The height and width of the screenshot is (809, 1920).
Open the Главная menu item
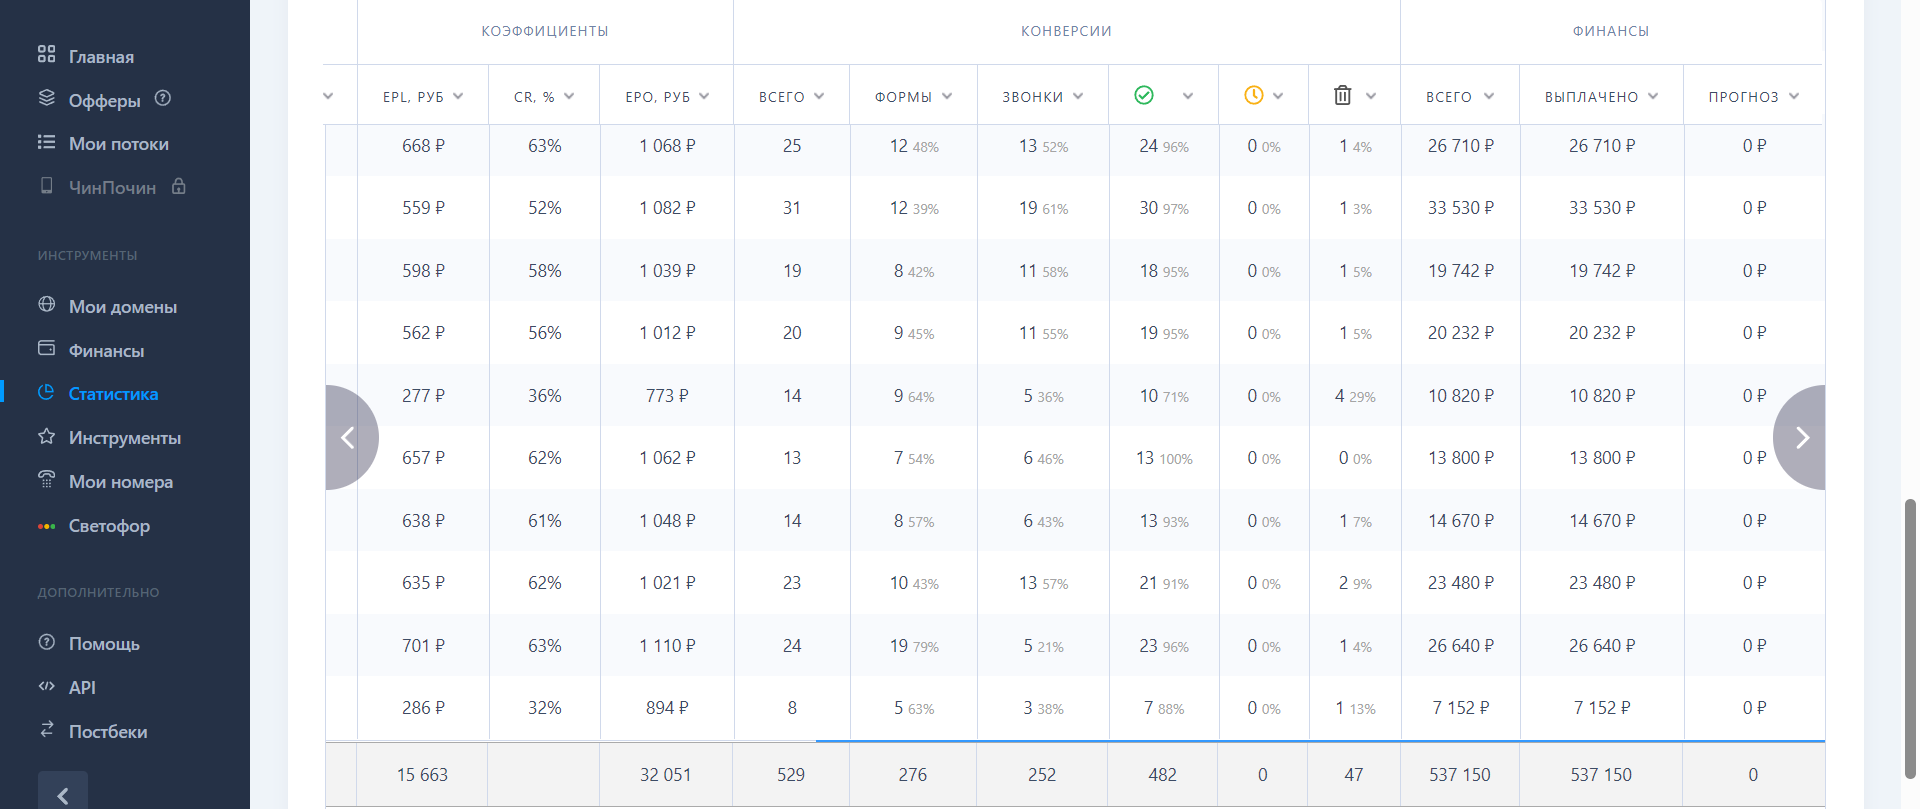[x=101, y=57]
